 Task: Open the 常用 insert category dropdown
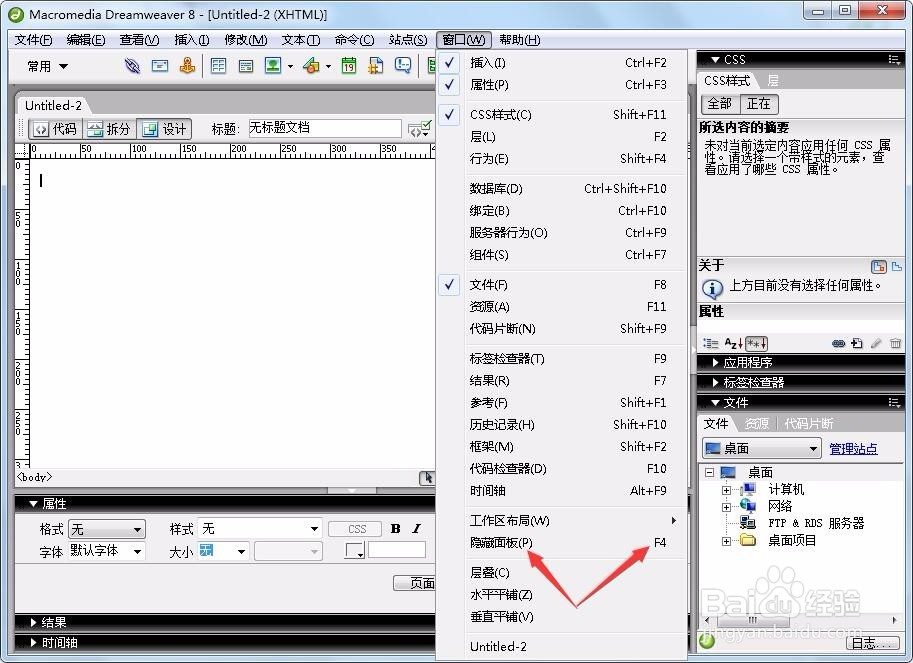[48, 66]
